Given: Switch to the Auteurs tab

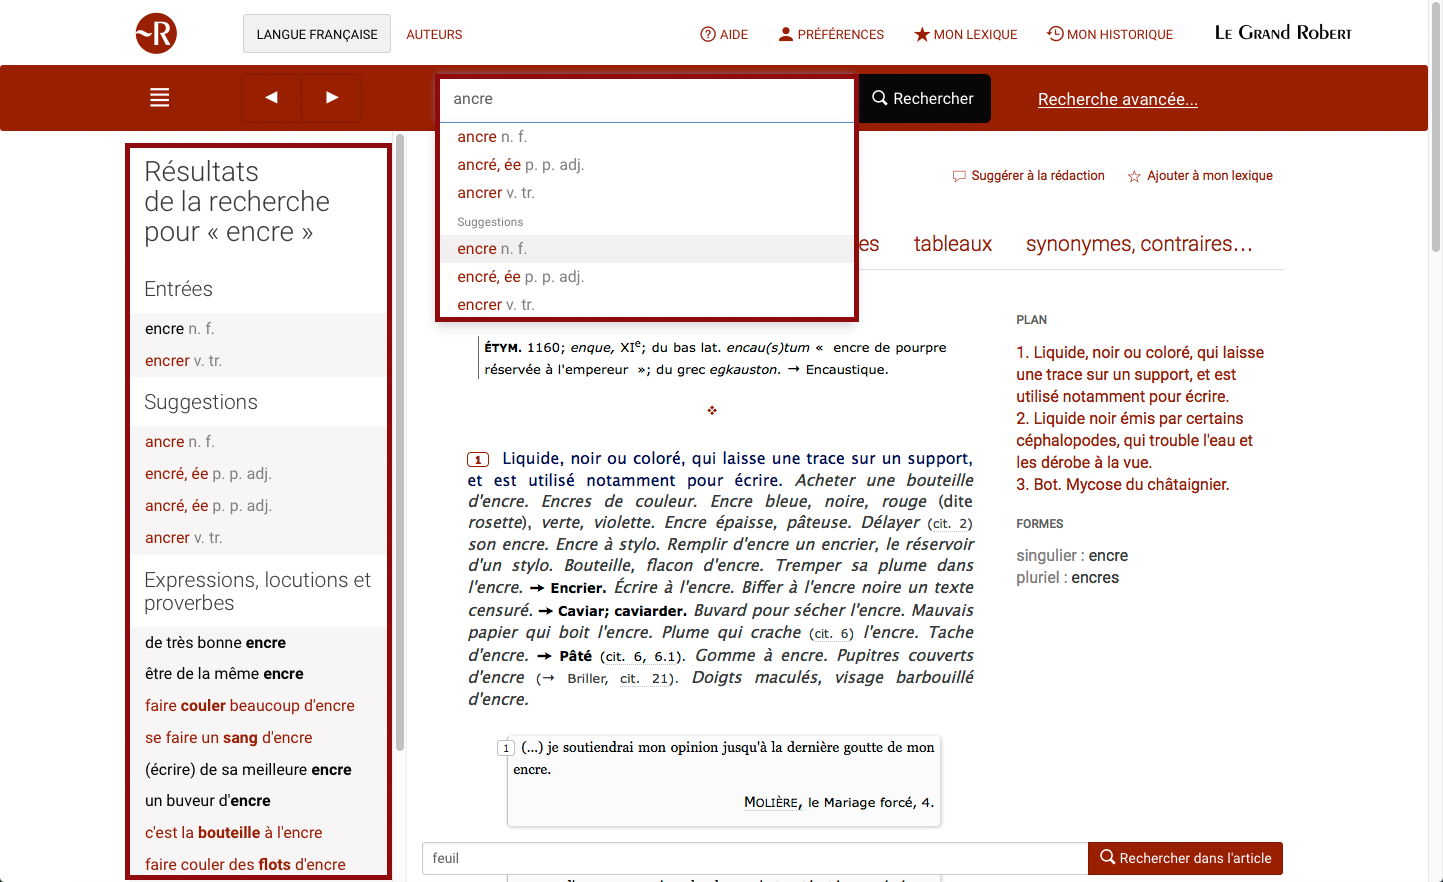Looking at the screenshot, I should pyautogui.click(x=434, y=34).
